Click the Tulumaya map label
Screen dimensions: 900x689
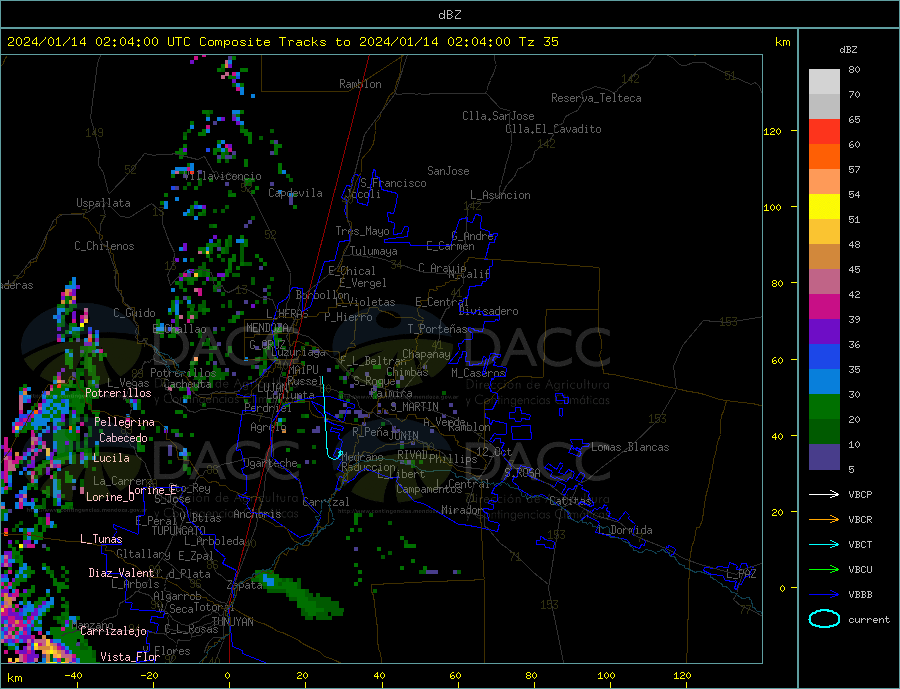pyautogui.click(x=374, y=251)
